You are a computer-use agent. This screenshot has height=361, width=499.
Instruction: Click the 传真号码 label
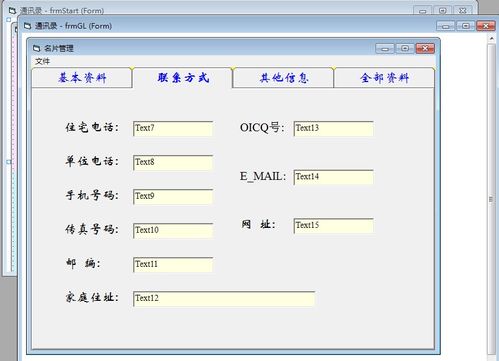coord(92,229)
